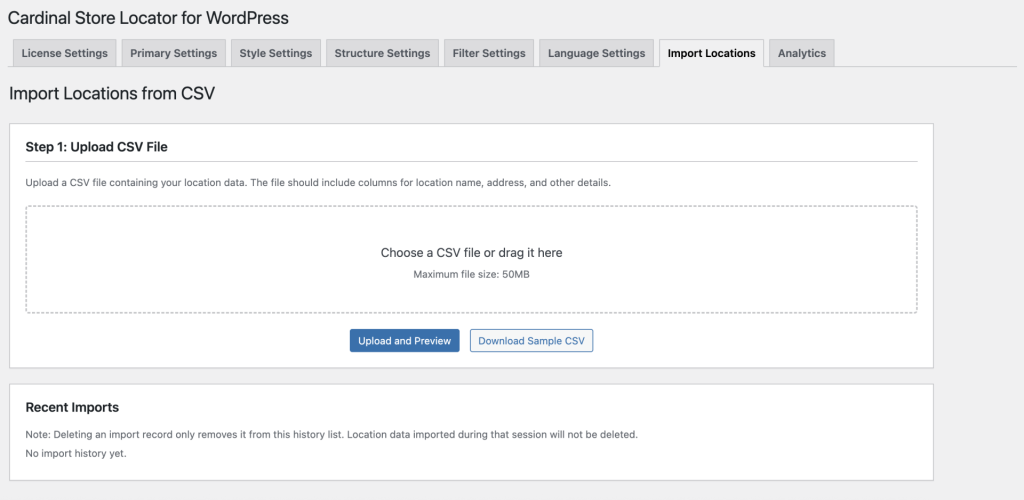Click the 'Cardinal Store Locator for WordPress' title

pos(148,18)
